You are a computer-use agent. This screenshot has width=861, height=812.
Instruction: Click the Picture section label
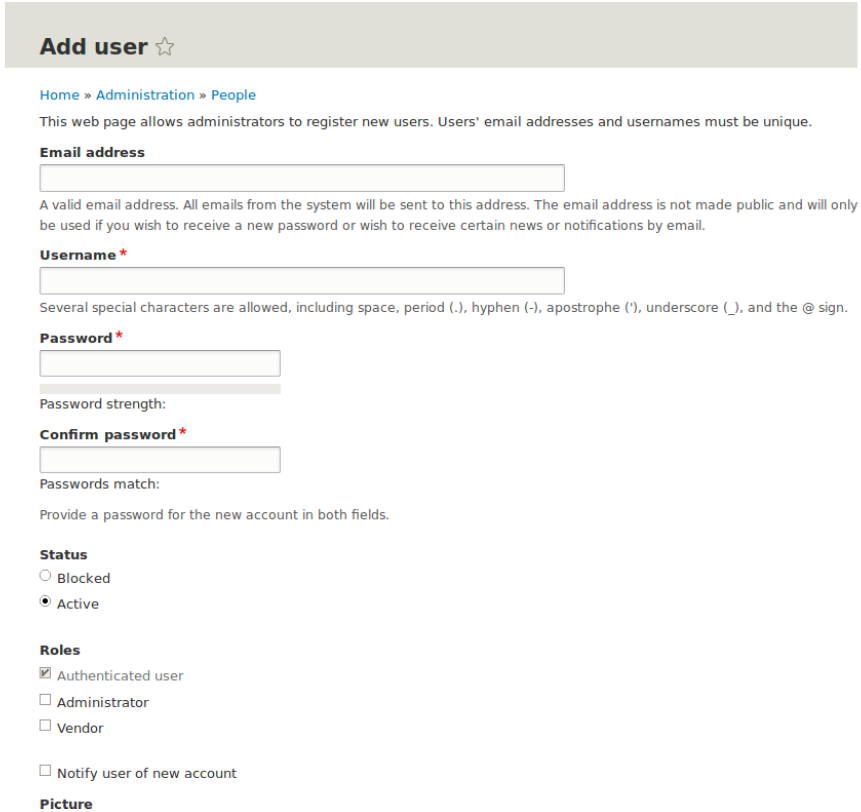pyautogui.click(x=65, y=803)
